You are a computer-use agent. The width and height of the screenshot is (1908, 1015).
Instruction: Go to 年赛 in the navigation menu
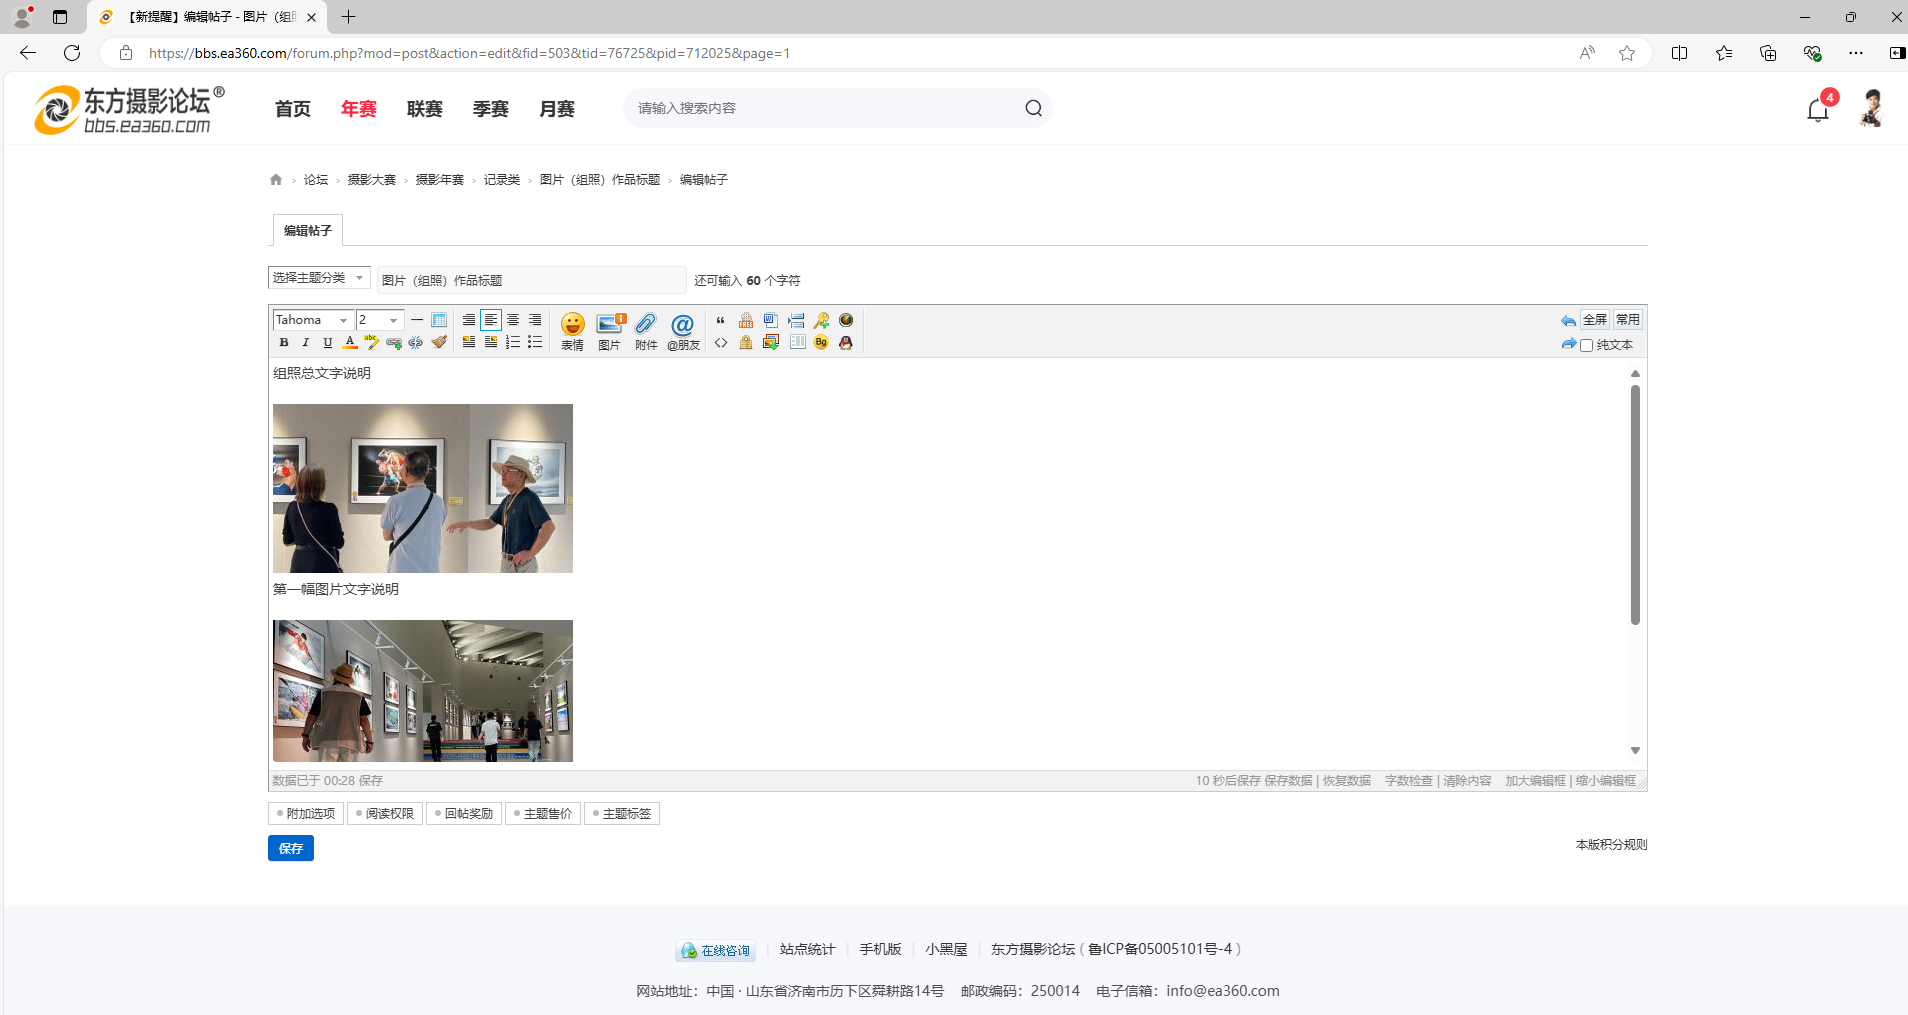[358, 109]
